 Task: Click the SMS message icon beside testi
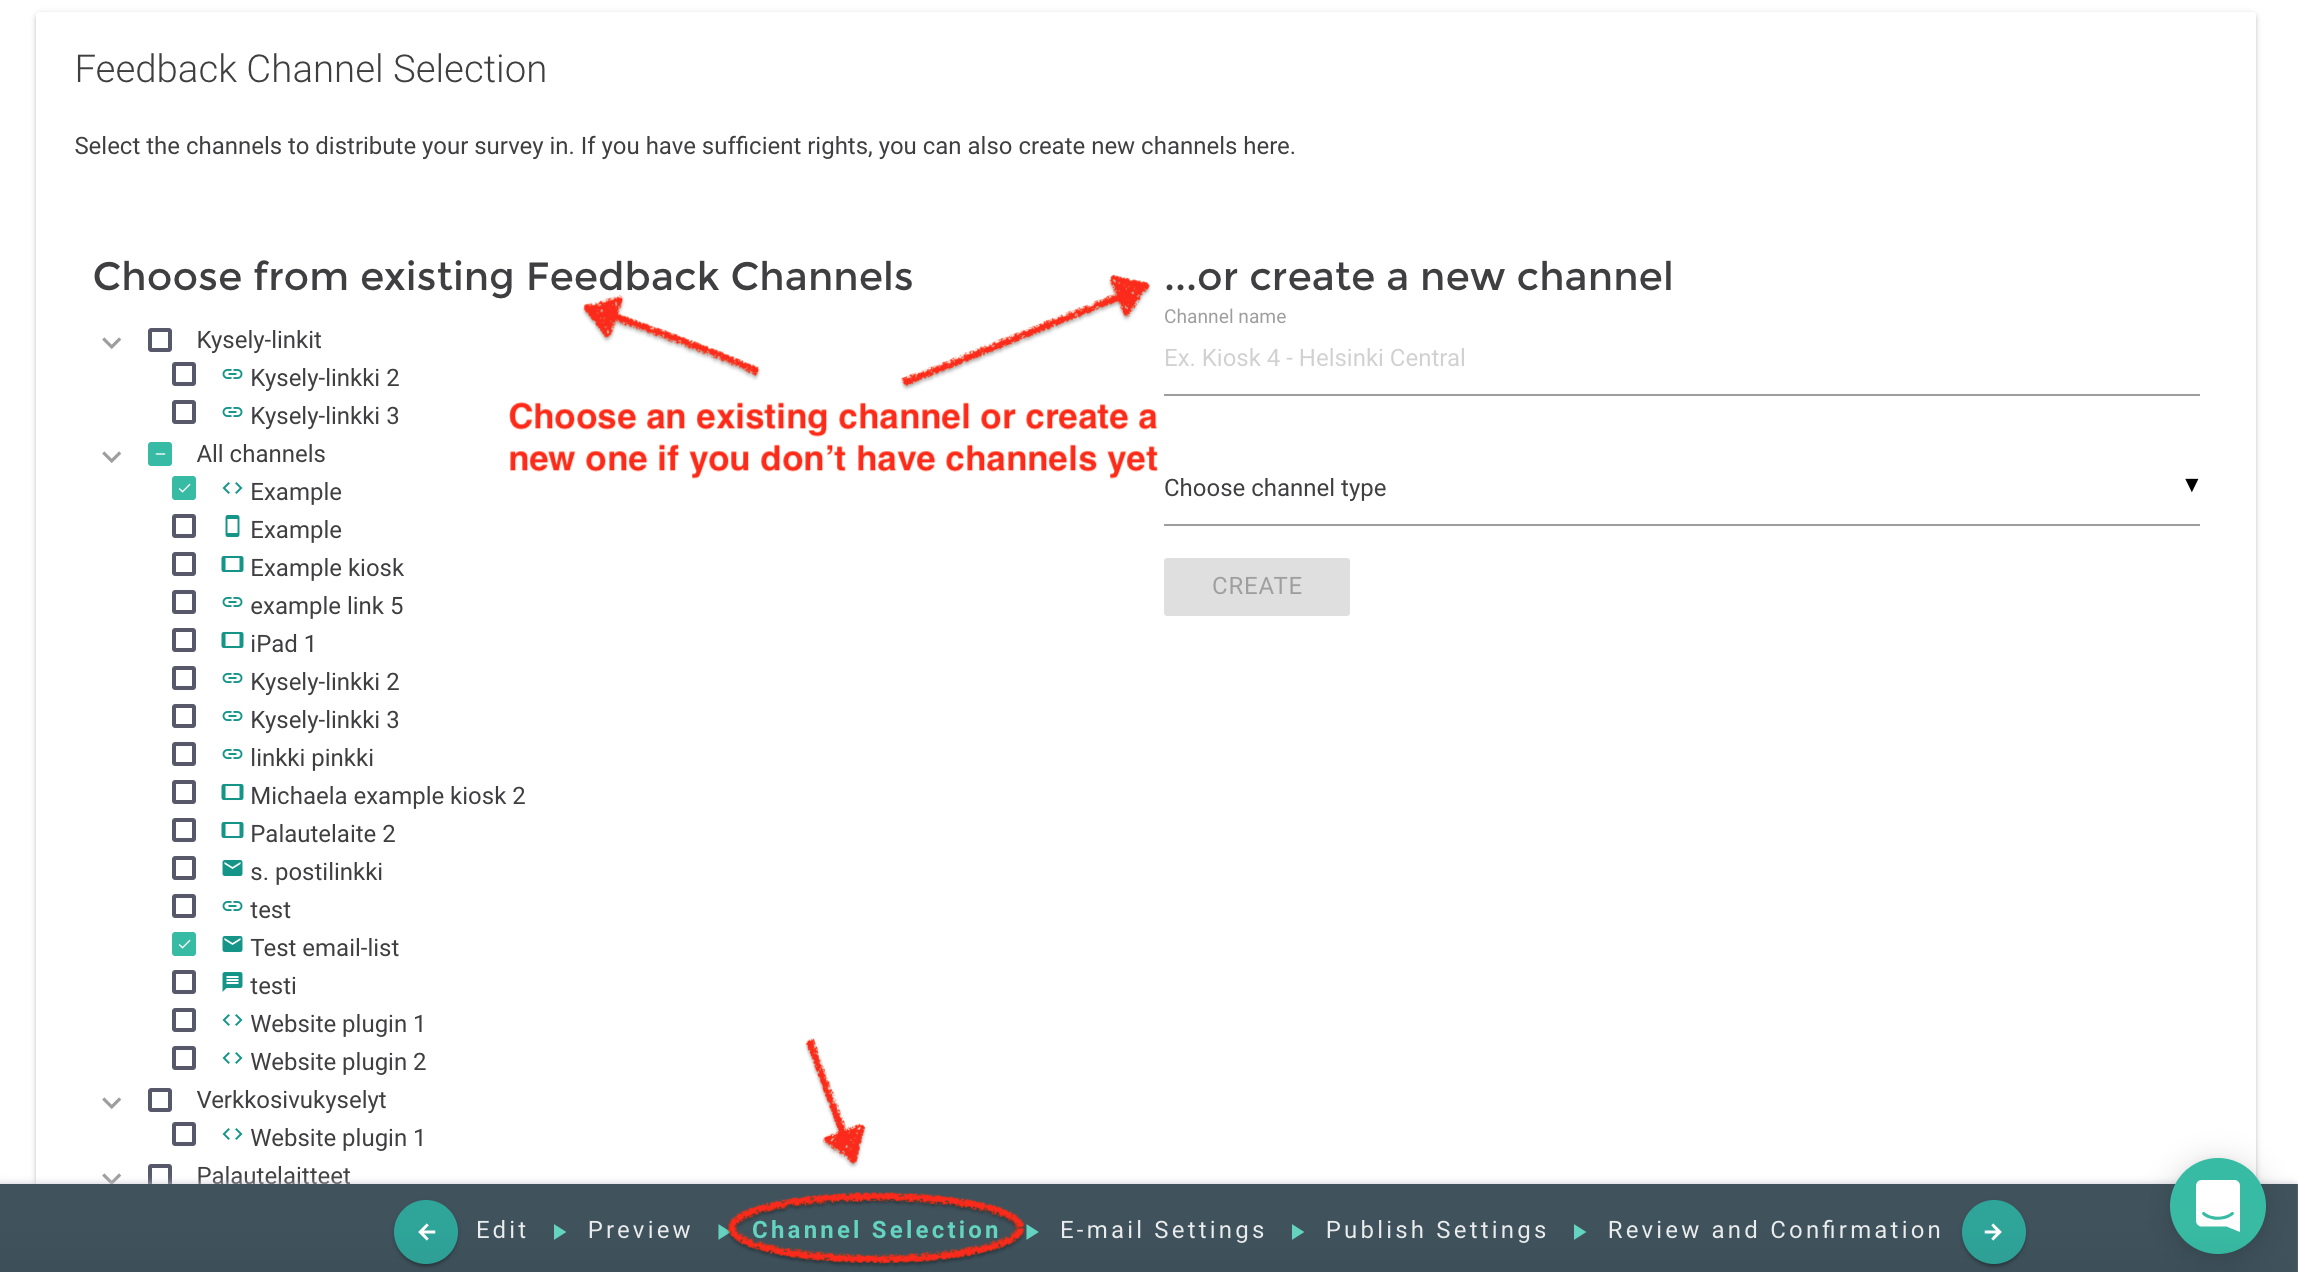click(232, 983)
